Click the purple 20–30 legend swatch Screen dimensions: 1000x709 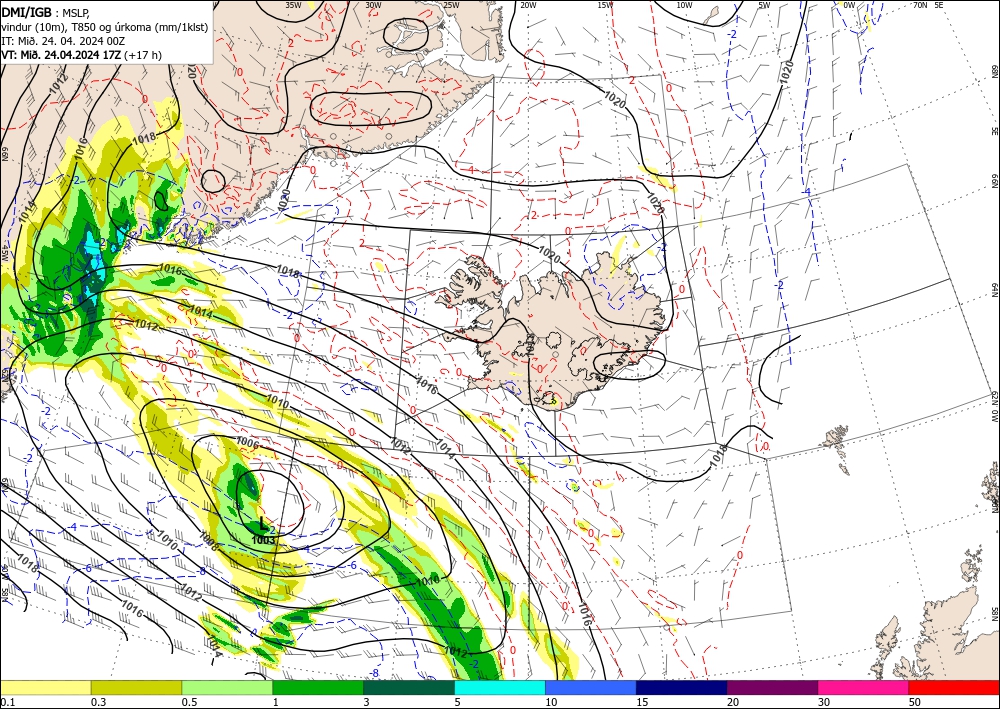pos(772,687)
